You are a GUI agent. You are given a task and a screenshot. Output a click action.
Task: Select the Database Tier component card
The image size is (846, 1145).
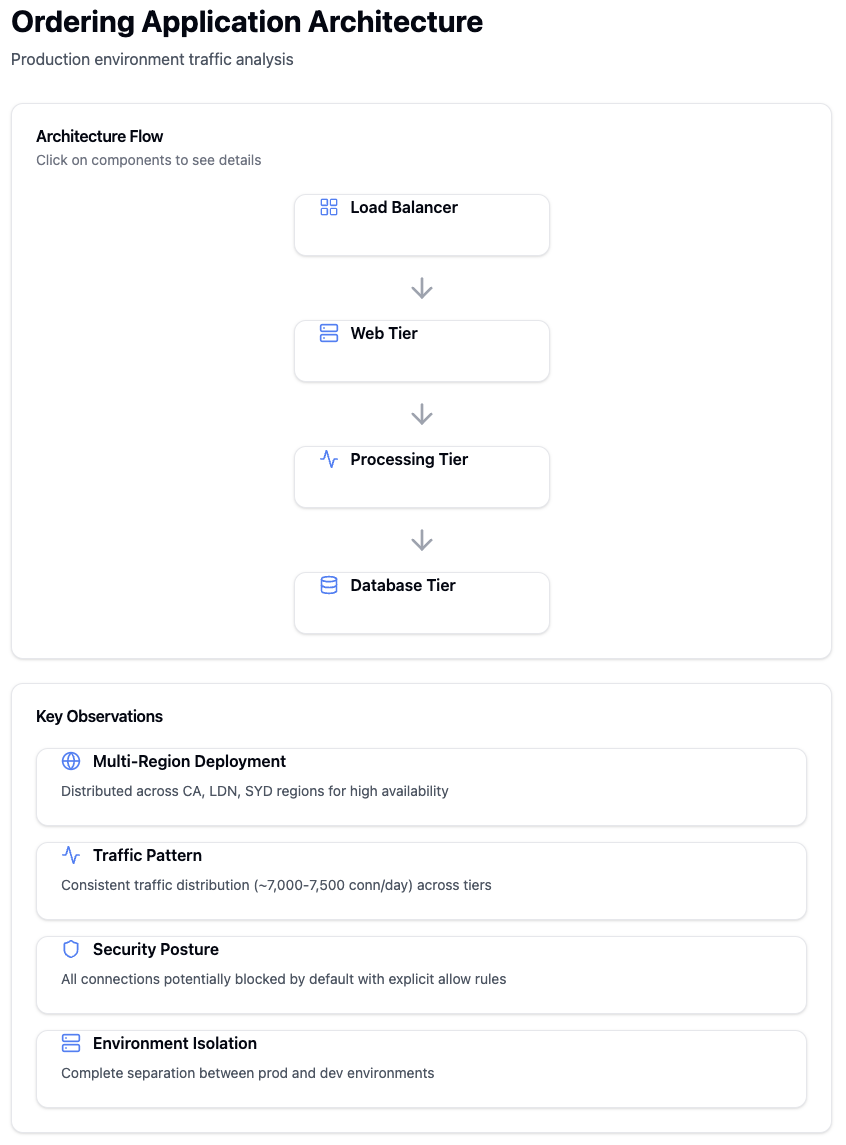pos(422,603)
